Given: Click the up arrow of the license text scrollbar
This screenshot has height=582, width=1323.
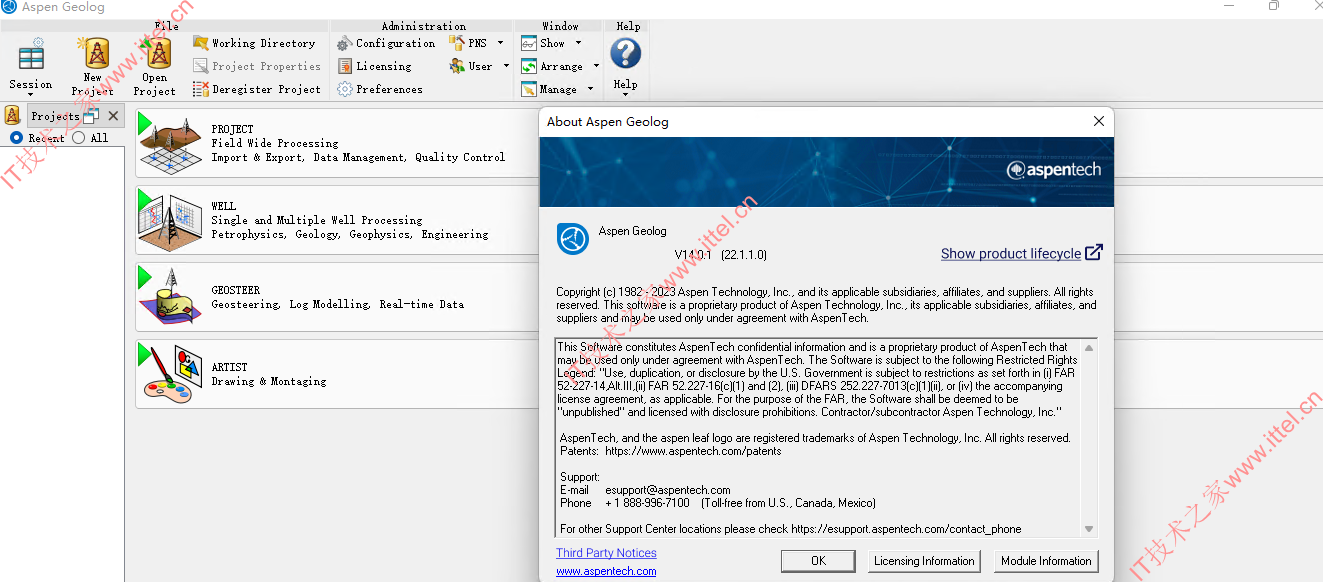Looking at the screenshot, I should (x=1089, y=348).
